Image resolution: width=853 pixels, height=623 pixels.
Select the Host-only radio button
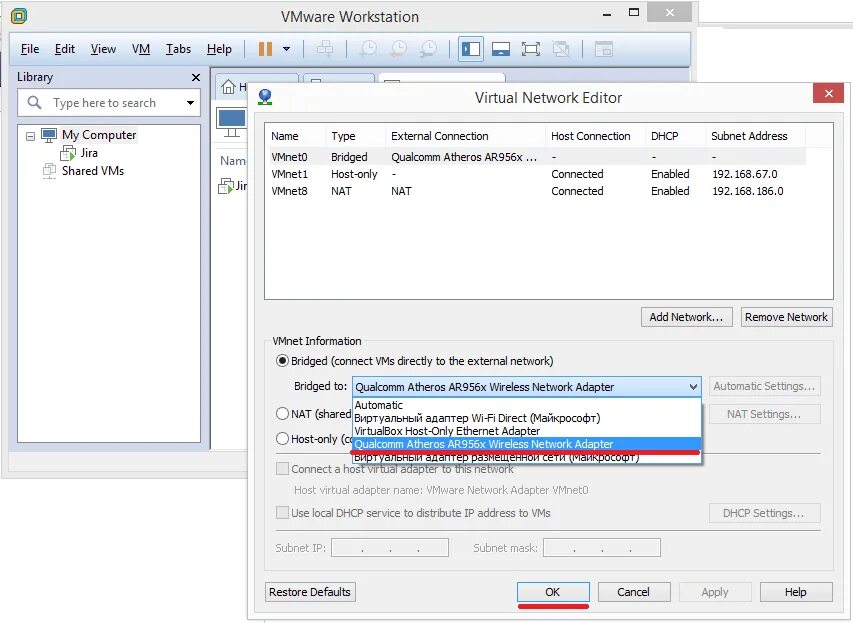tap(282, 439)
